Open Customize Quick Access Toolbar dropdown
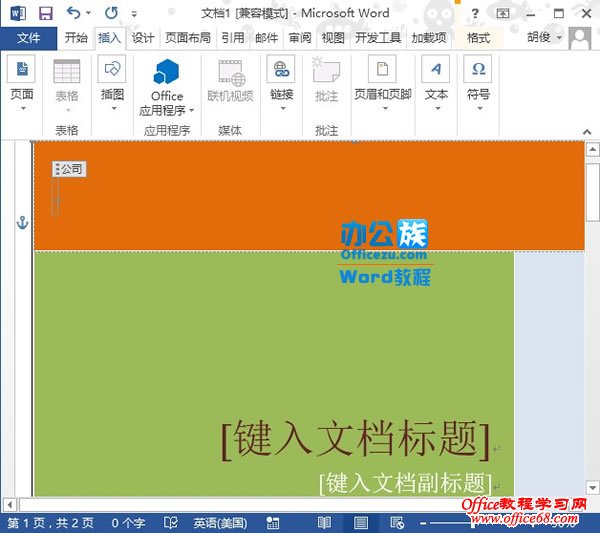 click(x=134, y=14)
